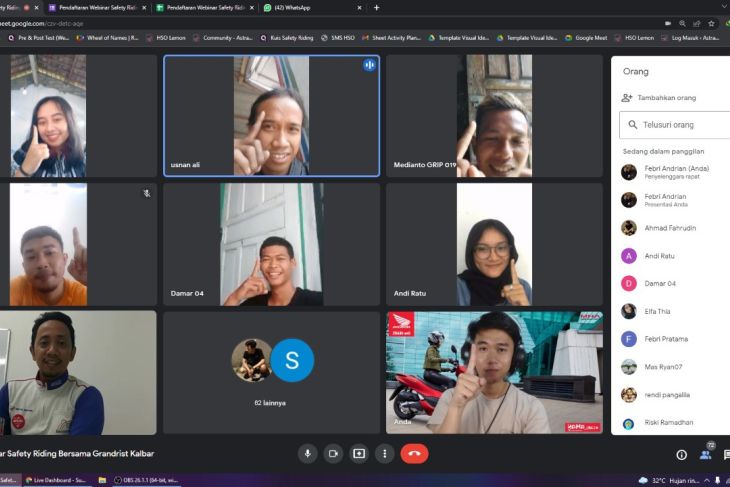This screenshot has height=487, width=730.
Task: Toggle the people panel icon with badge 72
Action: (x=706, y=454)
